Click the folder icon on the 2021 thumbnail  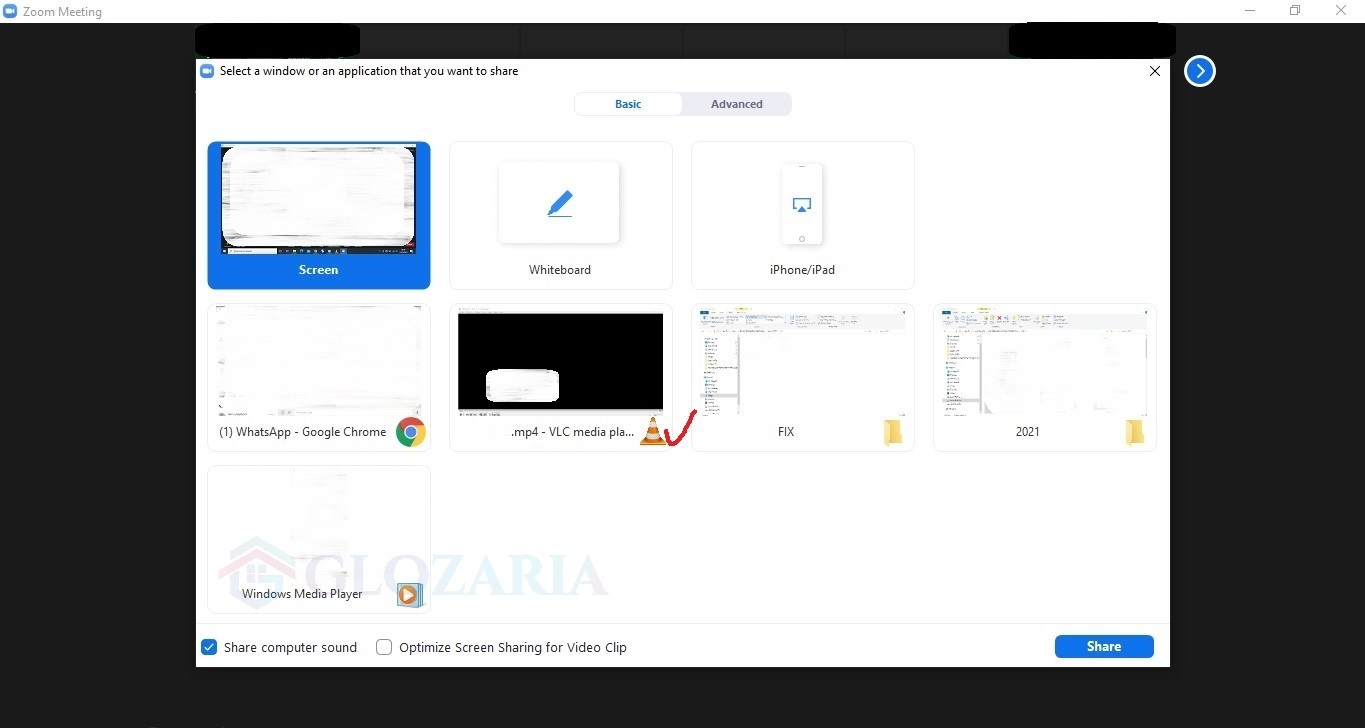point(1135,432)
